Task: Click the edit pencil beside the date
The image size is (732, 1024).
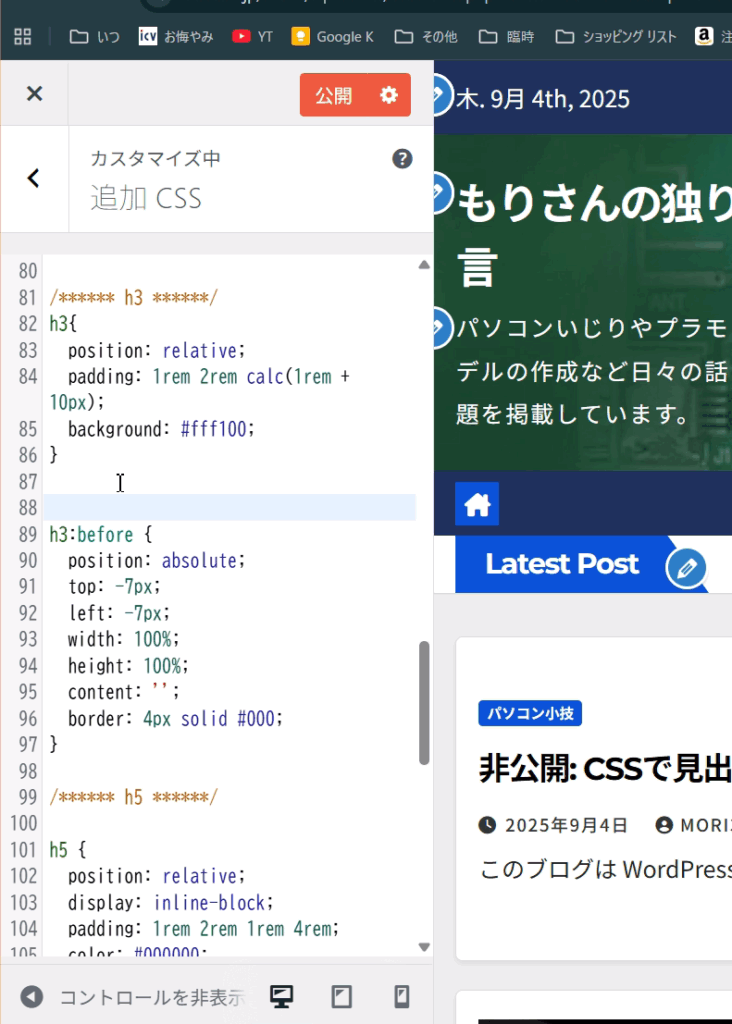Action: coord(438,96)
